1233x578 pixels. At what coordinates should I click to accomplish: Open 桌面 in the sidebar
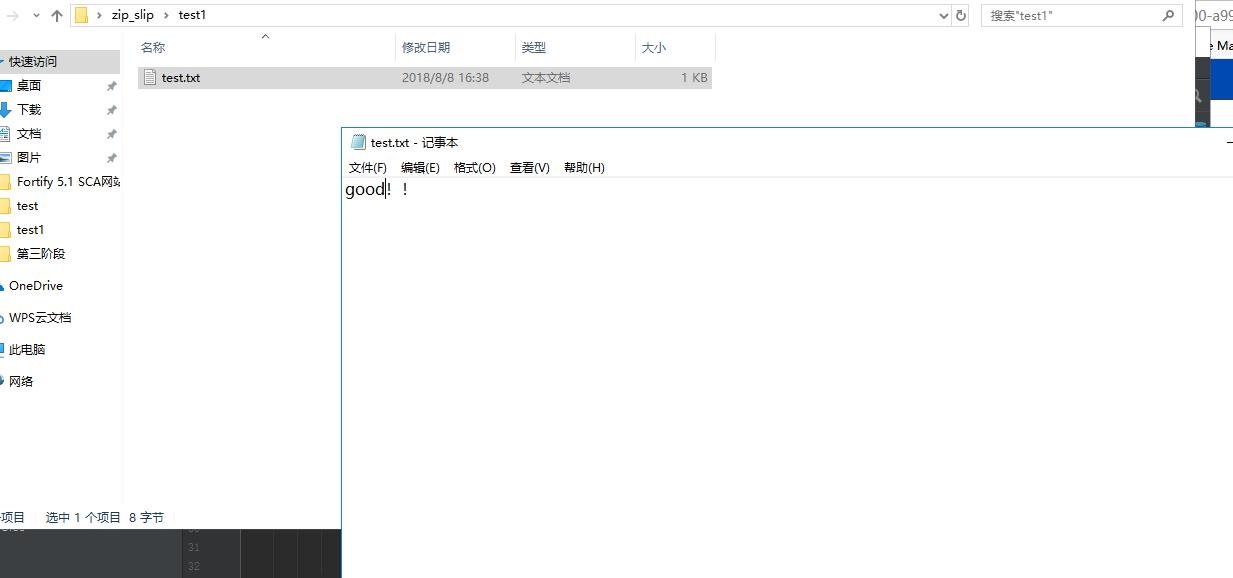29,86
